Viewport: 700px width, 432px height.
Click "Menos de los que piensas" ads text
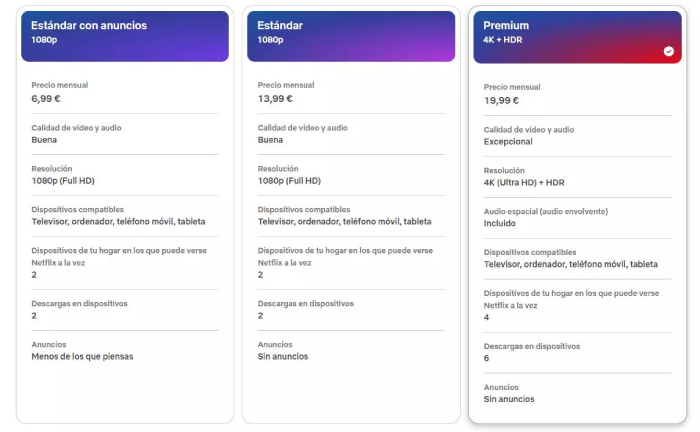click(x=82, y=356)
